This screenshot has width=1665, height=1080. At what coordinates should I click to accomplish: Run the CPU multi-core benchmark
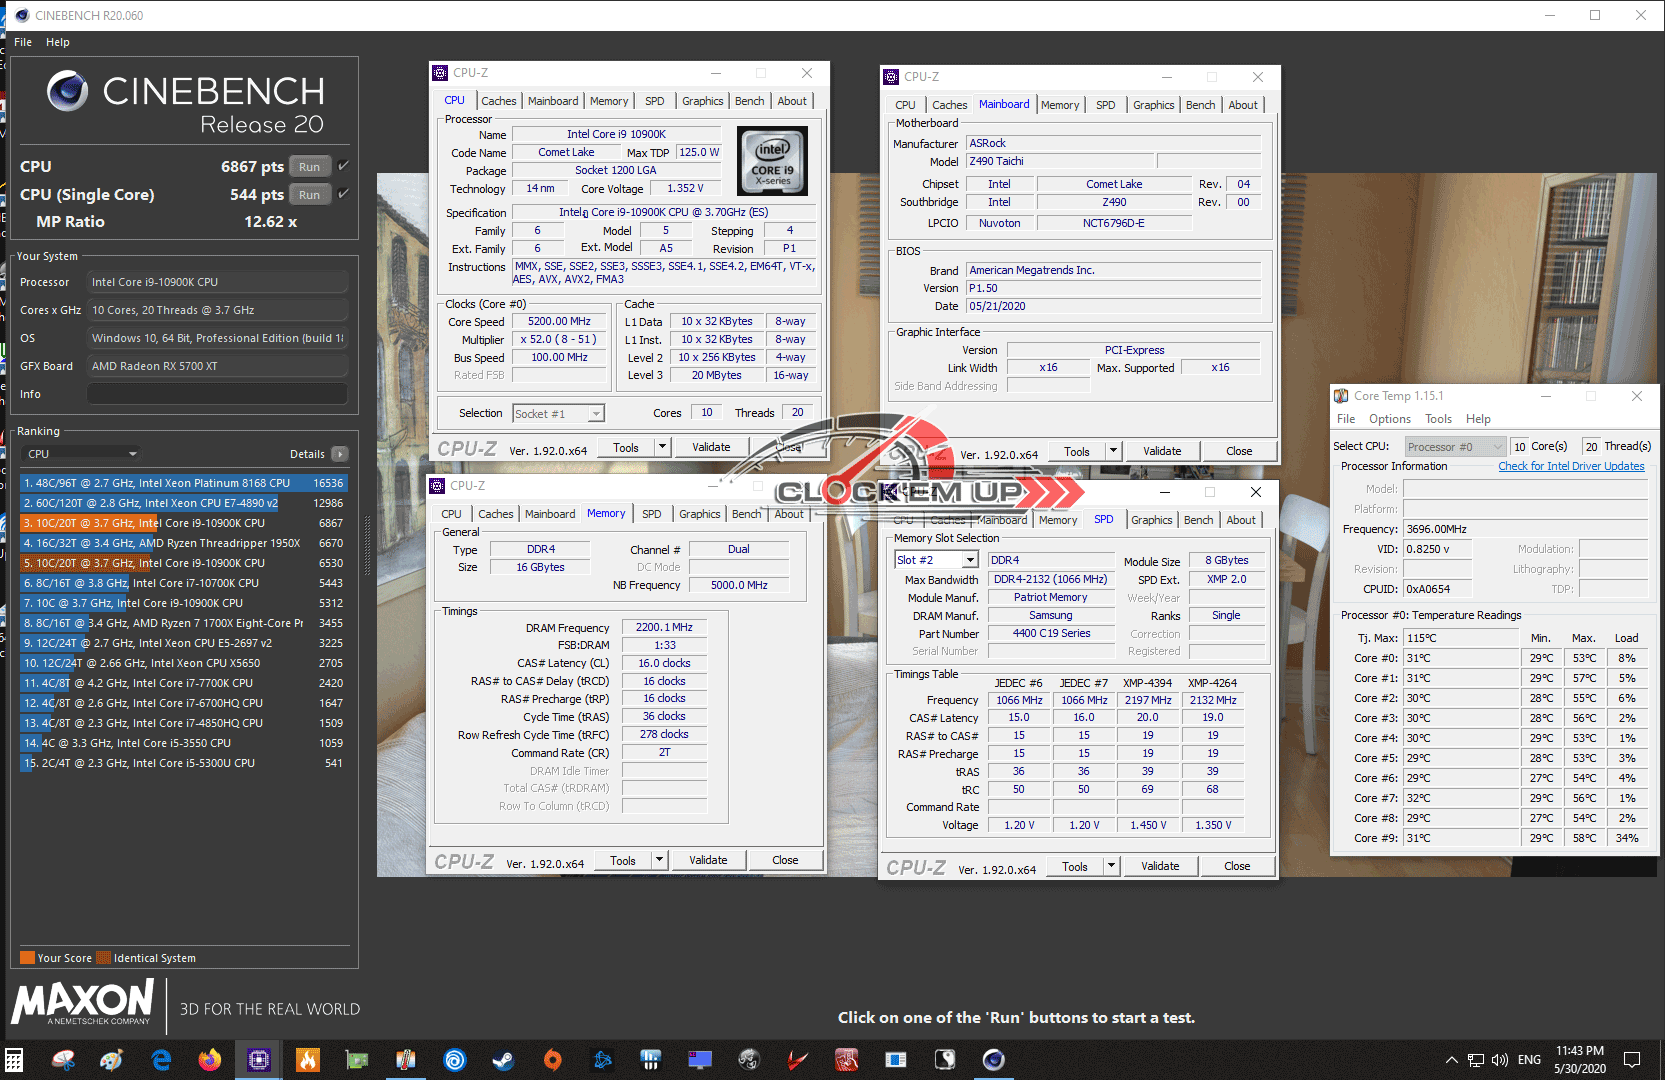[309, 167]
